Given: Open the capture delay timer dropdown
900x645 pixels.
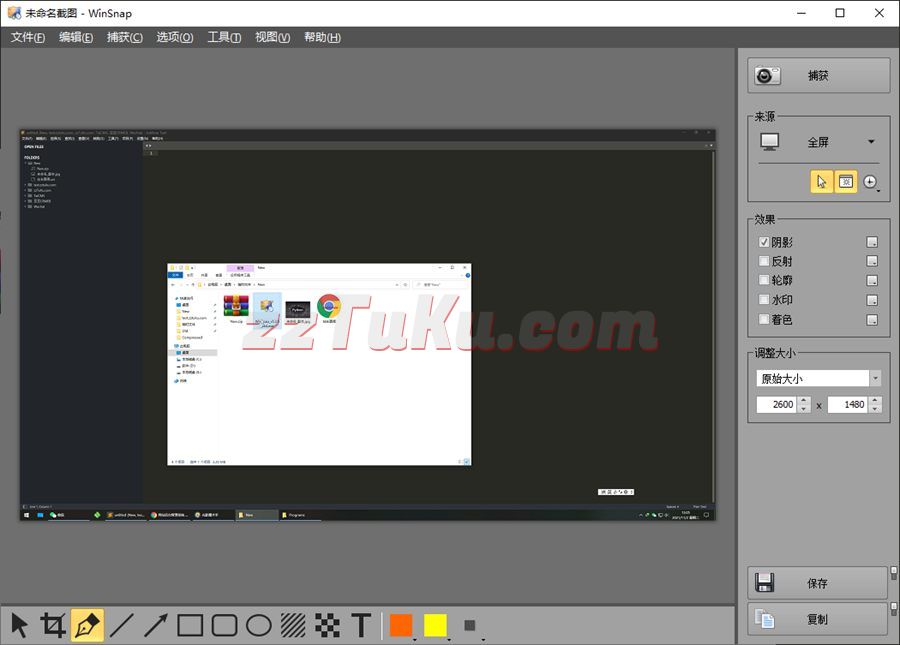Looking at the screenshot, I should (871, 182).
